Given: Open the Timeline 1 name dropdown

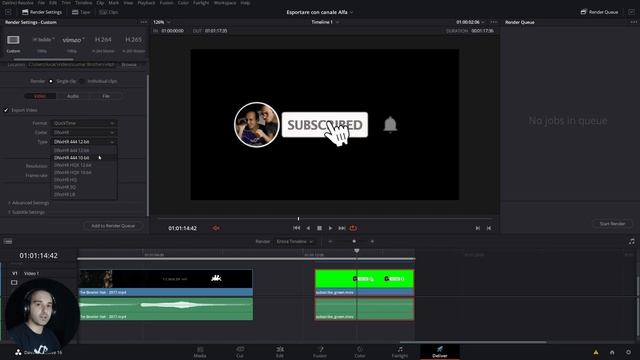Looking at the screenshot, I should pyautogui.click(x=325, y=22).
